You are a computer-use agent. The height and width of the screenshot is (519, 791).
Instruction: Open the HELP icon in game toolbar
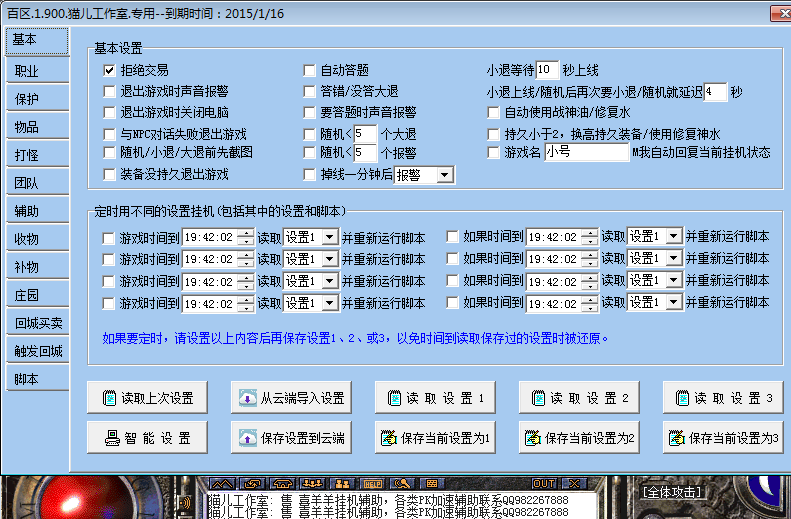coord(372,484)
